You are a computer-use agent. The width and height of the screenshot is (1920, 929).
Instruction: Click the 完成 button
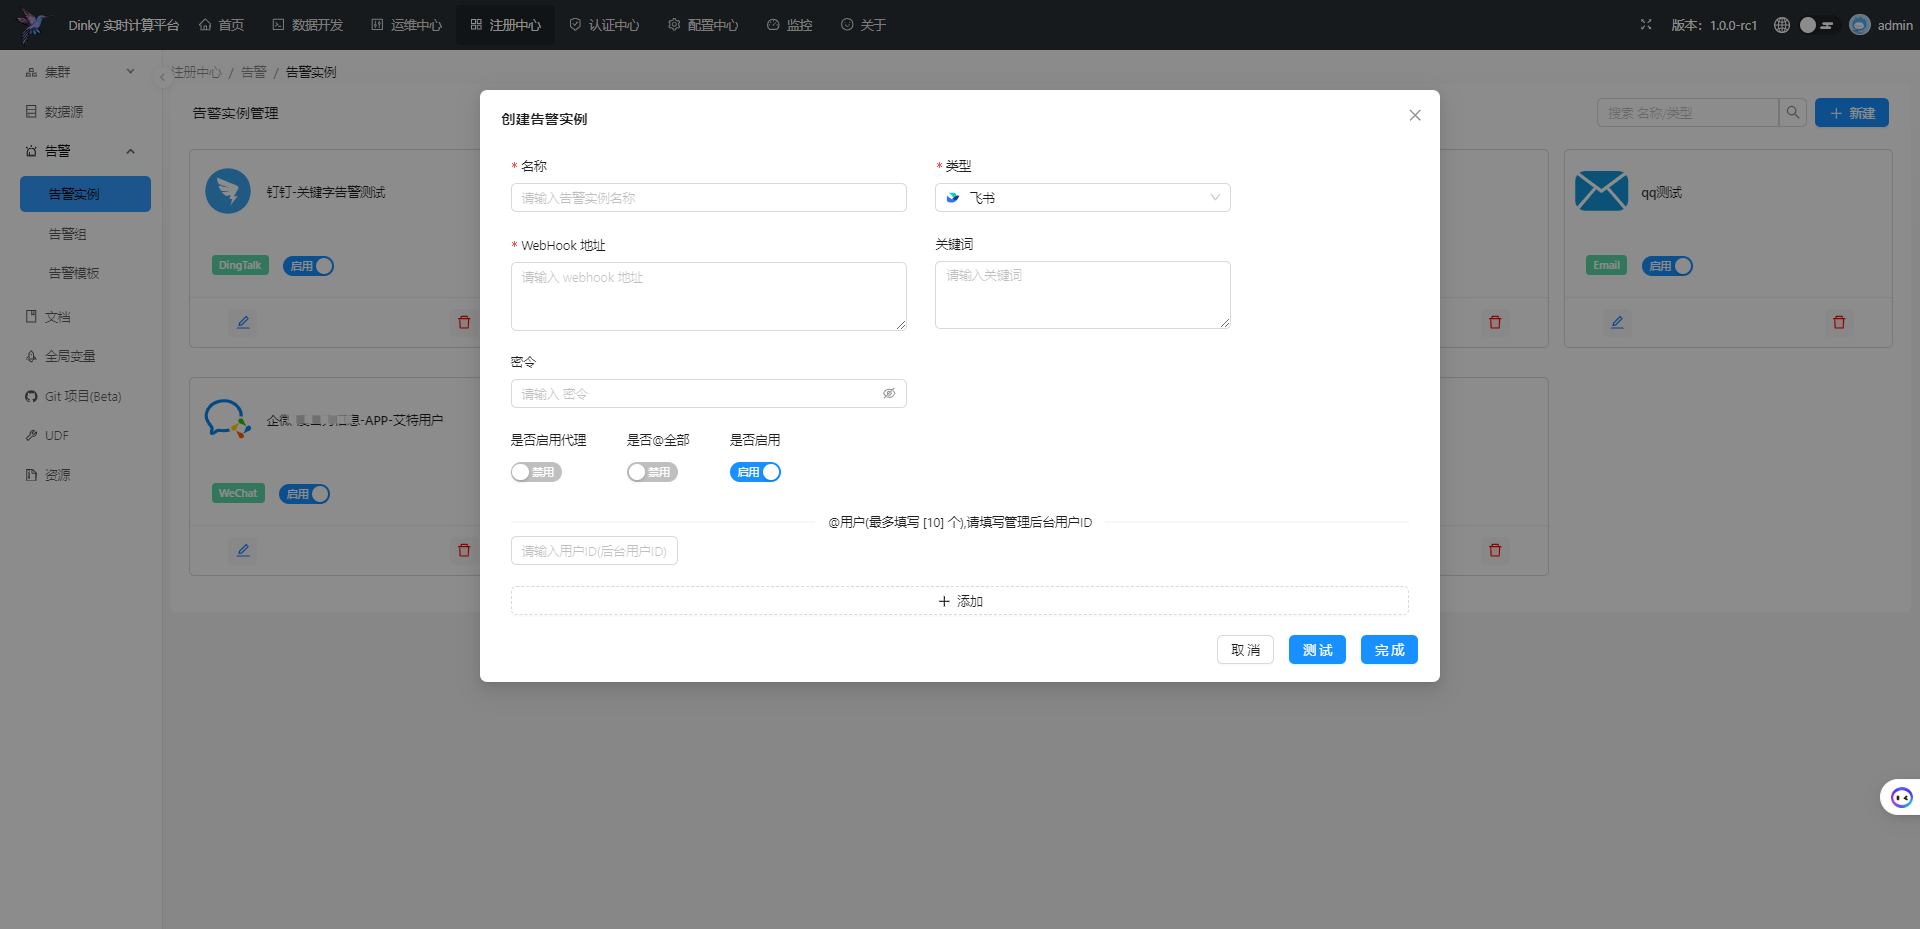1389,650
